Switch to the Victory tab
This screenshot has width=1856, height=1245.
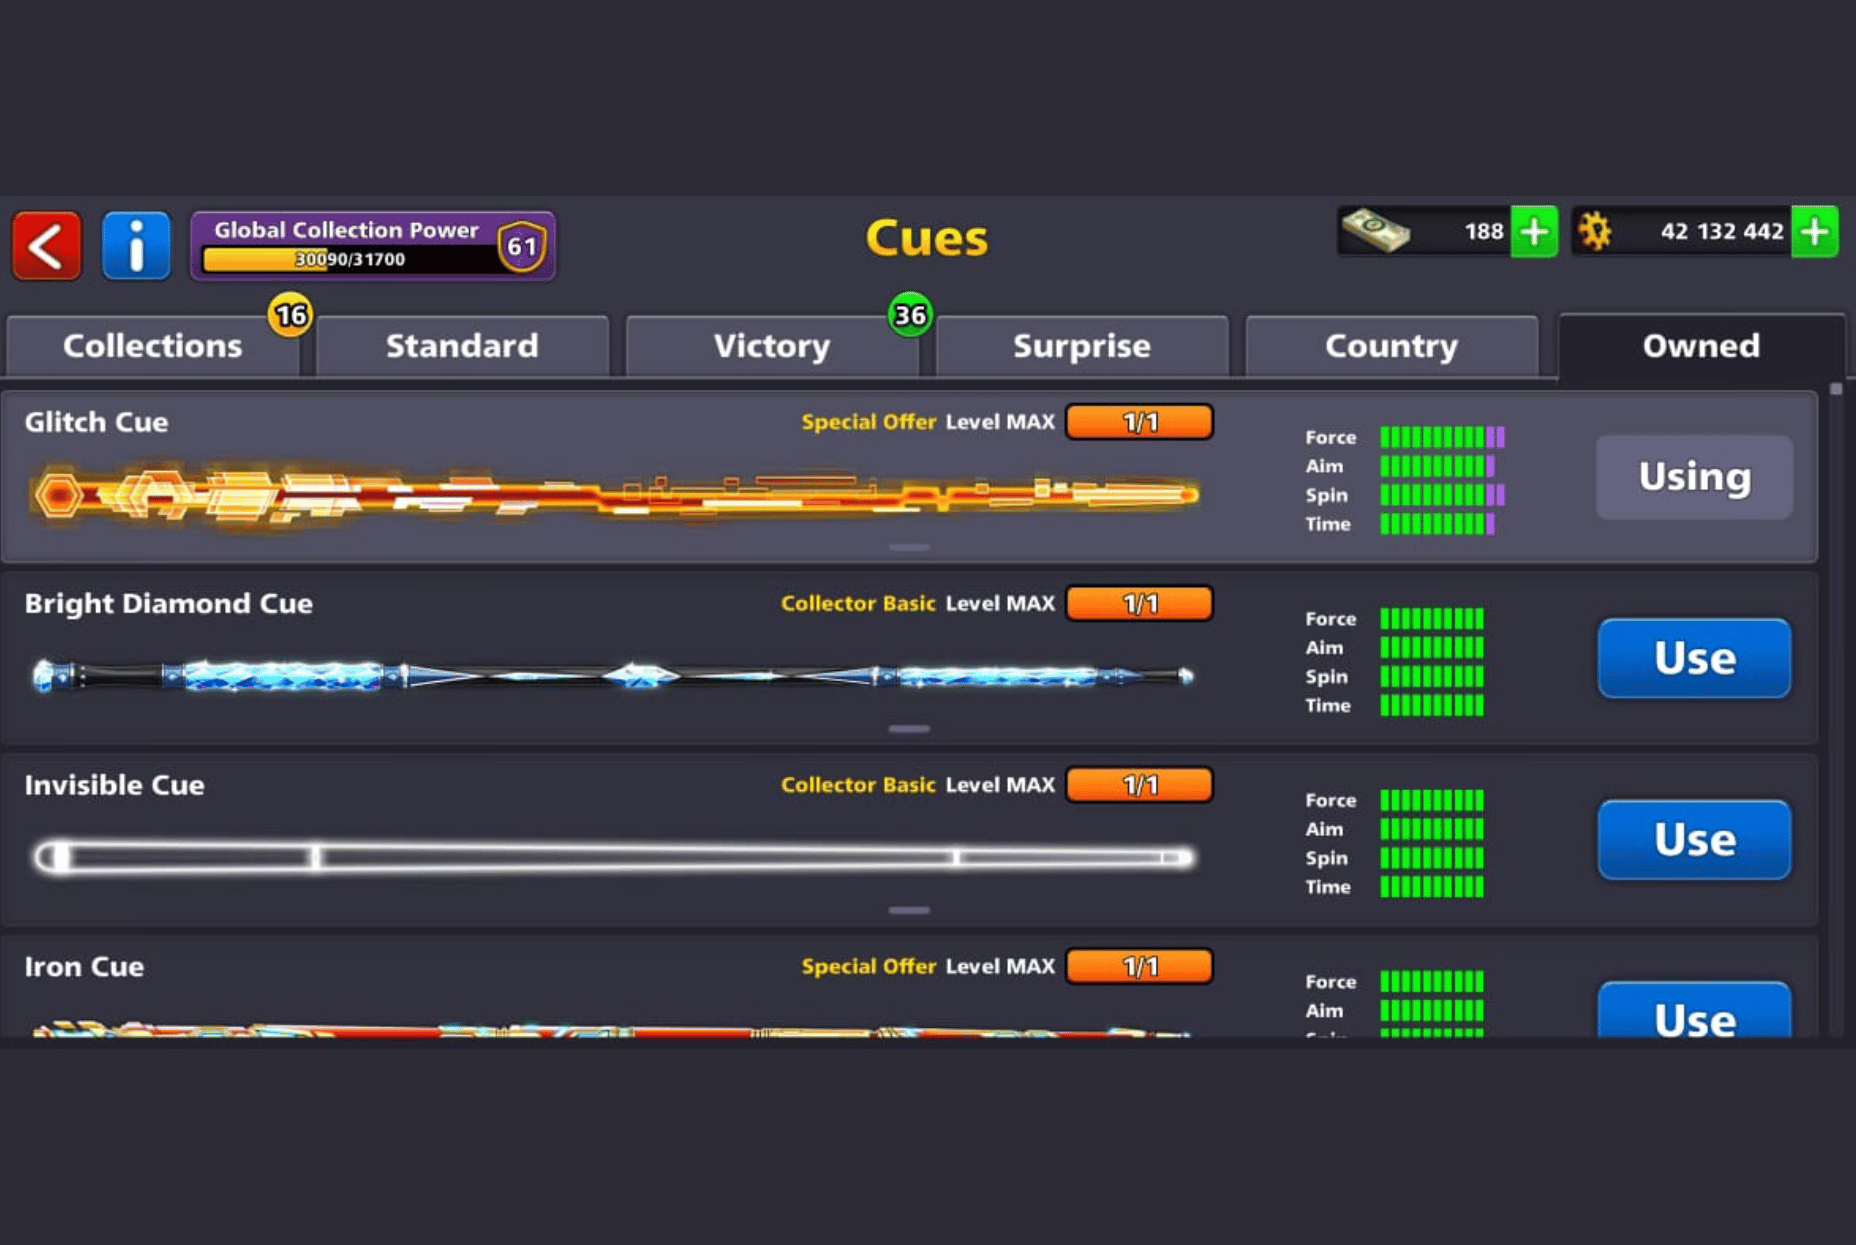click(x=772, y=346)
